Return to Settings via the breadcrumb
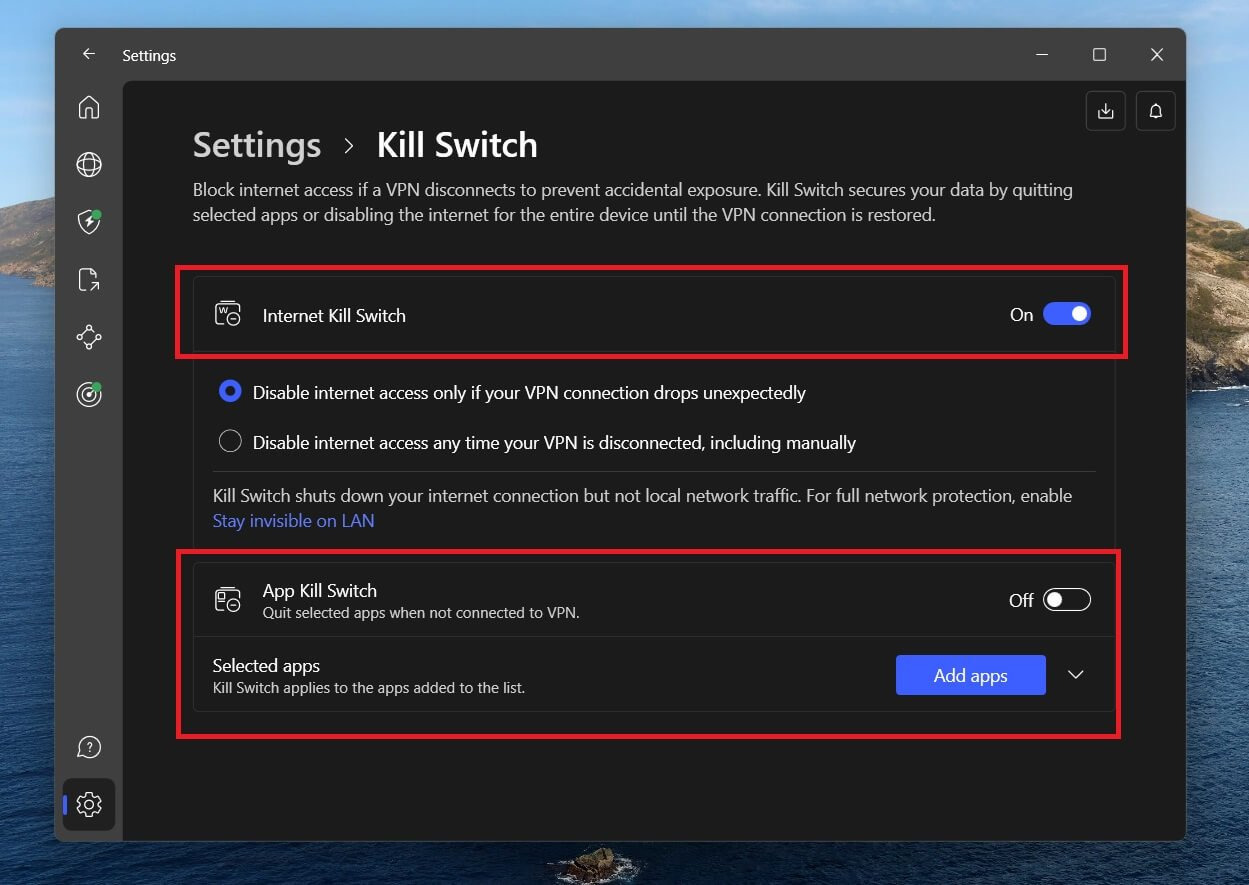 coord(257,145)
